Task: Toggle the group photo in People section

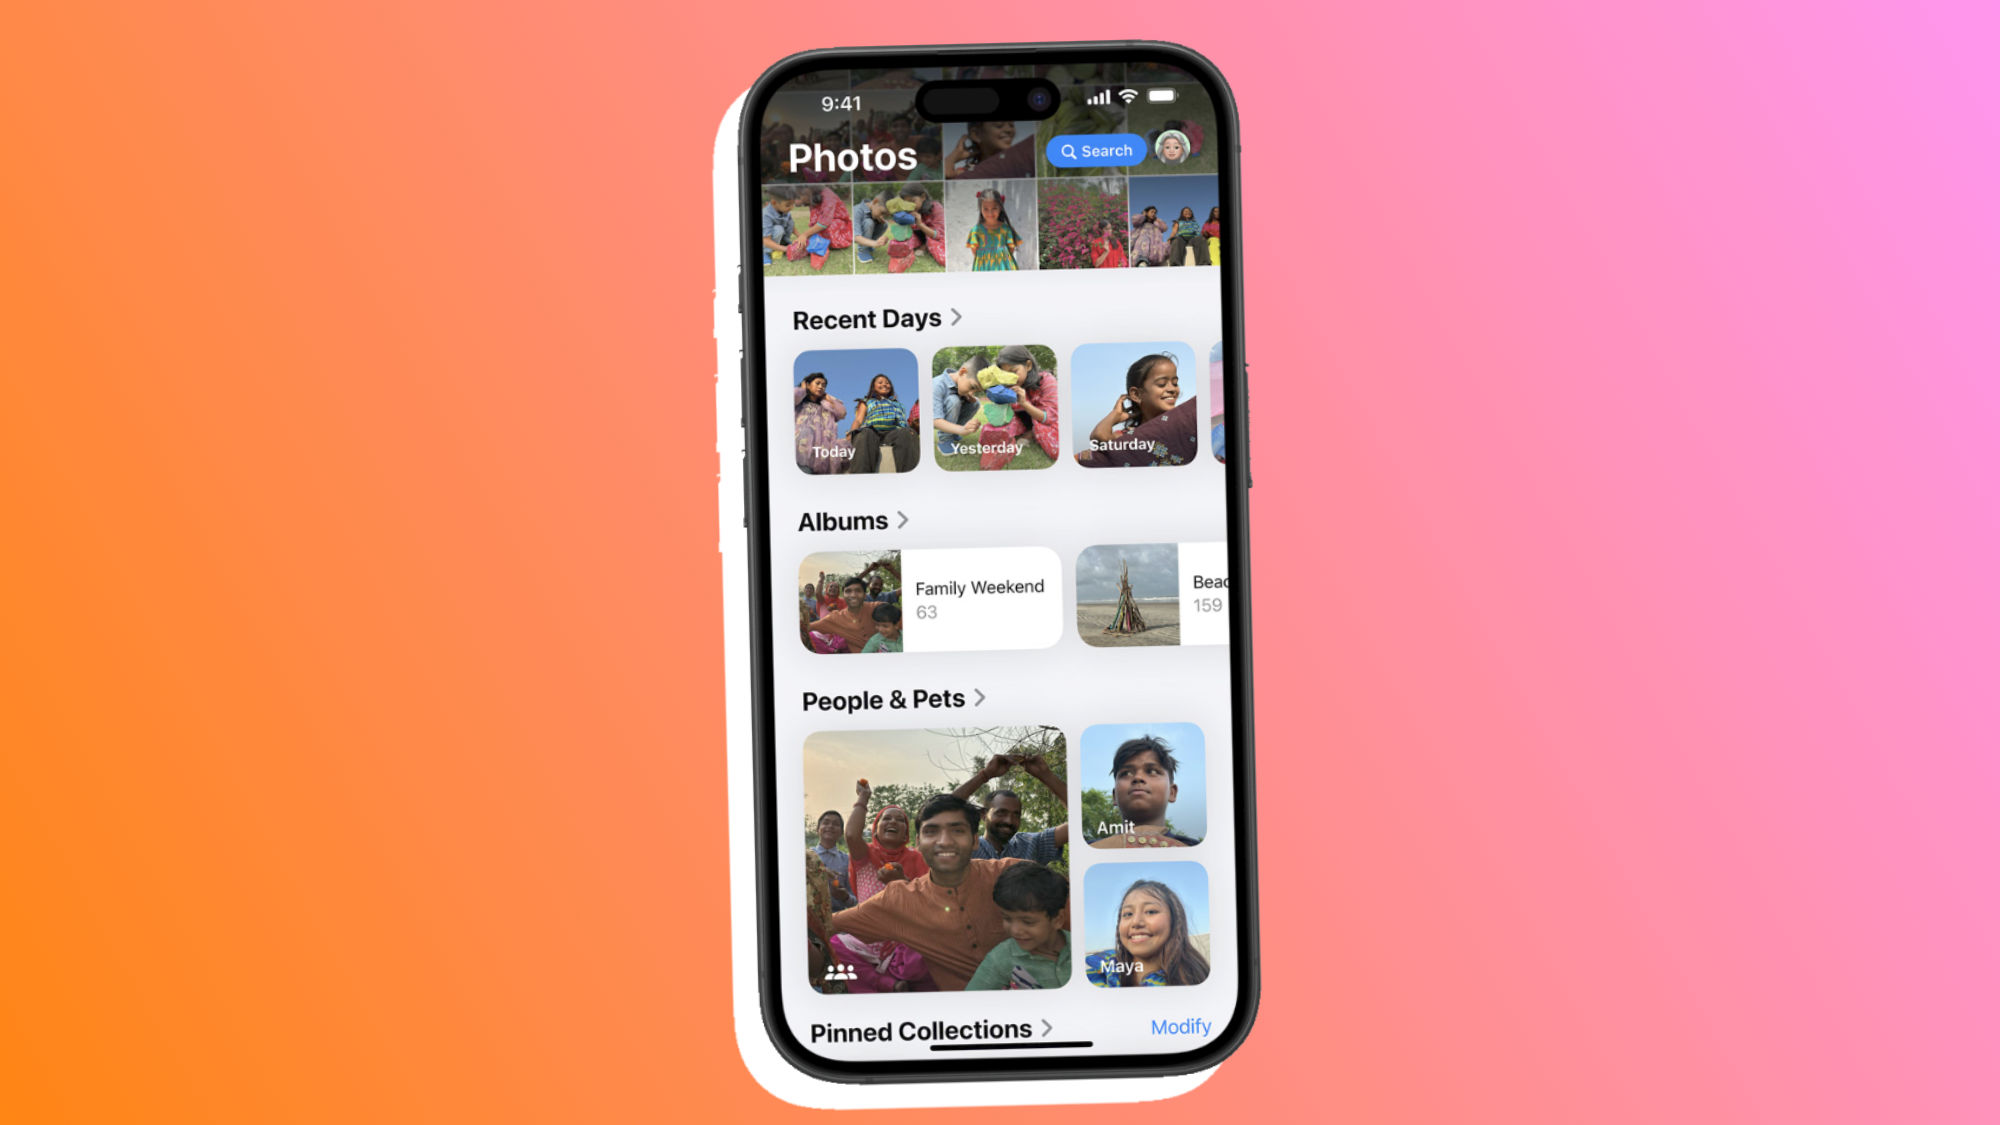Action: 933,859
